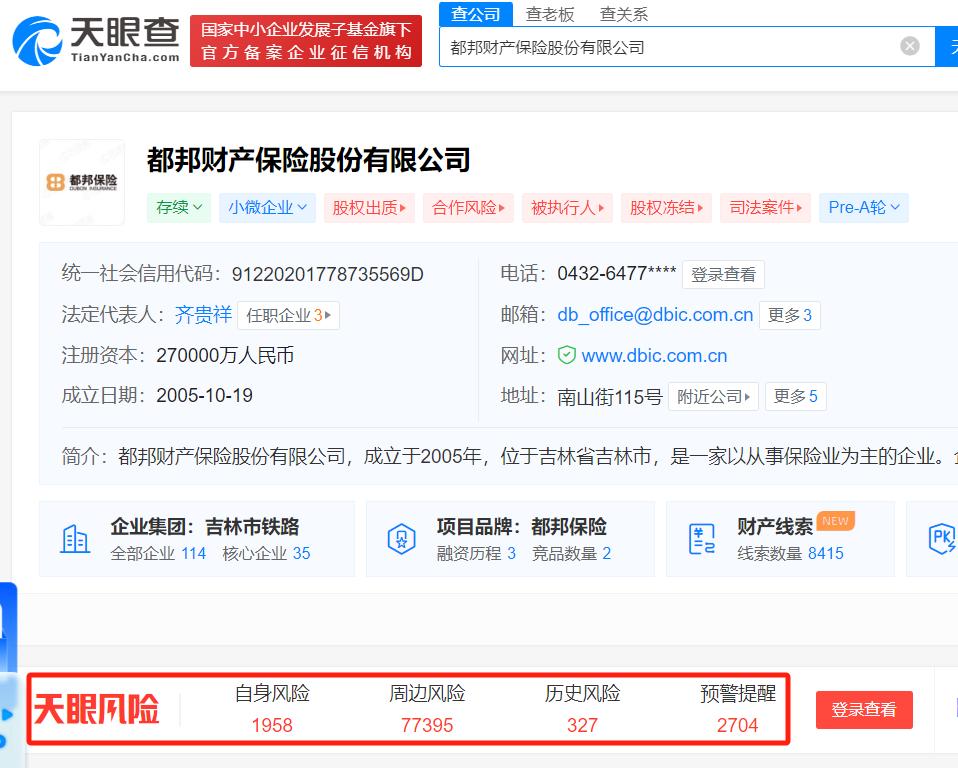Image resolution: width=958 pixels, height=768 pixels.
Task: Expand the 任职企业 3 list
Action: pyautogui.click(x=288, y=315)
